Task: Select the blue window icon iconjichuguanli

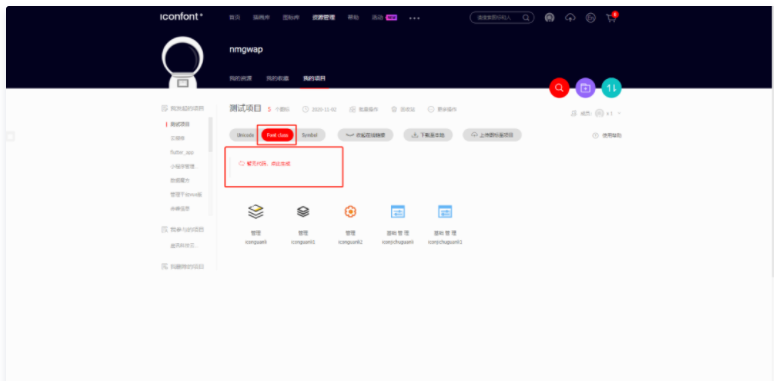Action: 398,212
